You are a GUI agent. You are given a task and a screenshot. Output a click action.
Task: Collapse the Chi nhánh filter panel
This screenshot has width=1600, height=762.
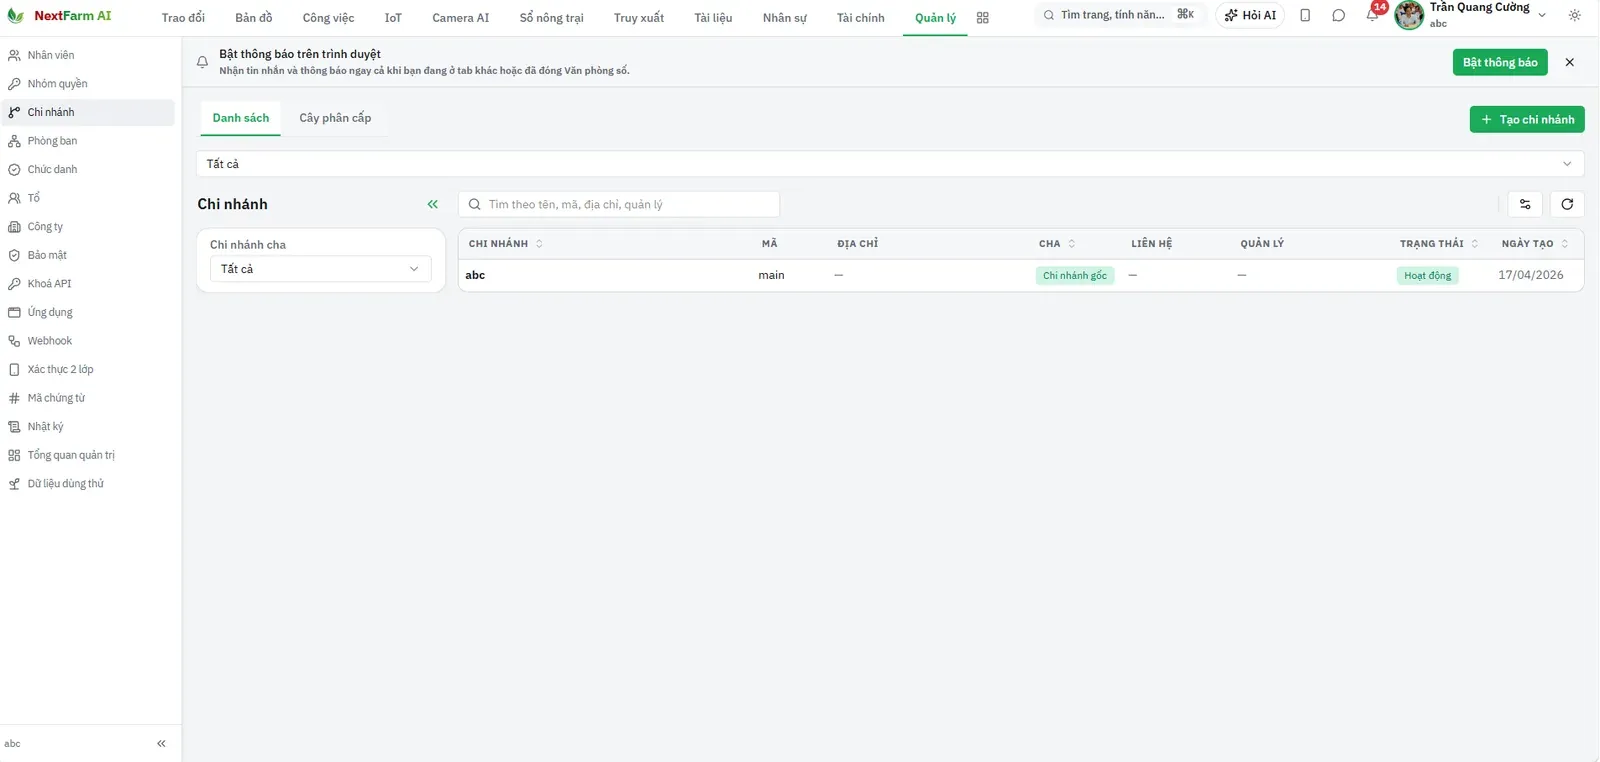[x=432, y=204]
